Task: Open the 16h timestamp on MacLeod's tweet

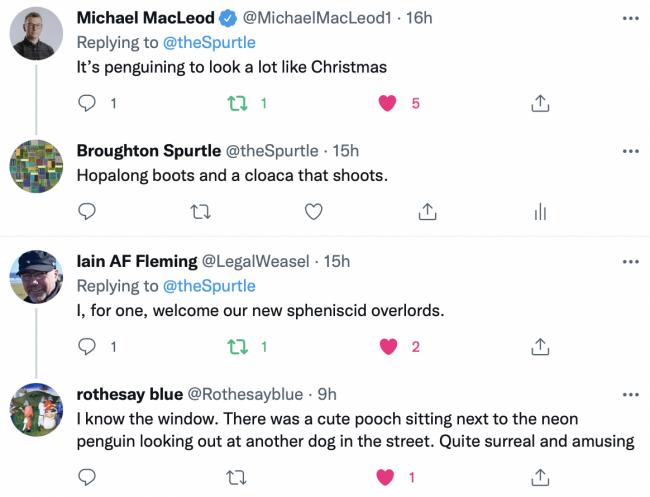Action: pyautogui.click(x=418, y=18)
